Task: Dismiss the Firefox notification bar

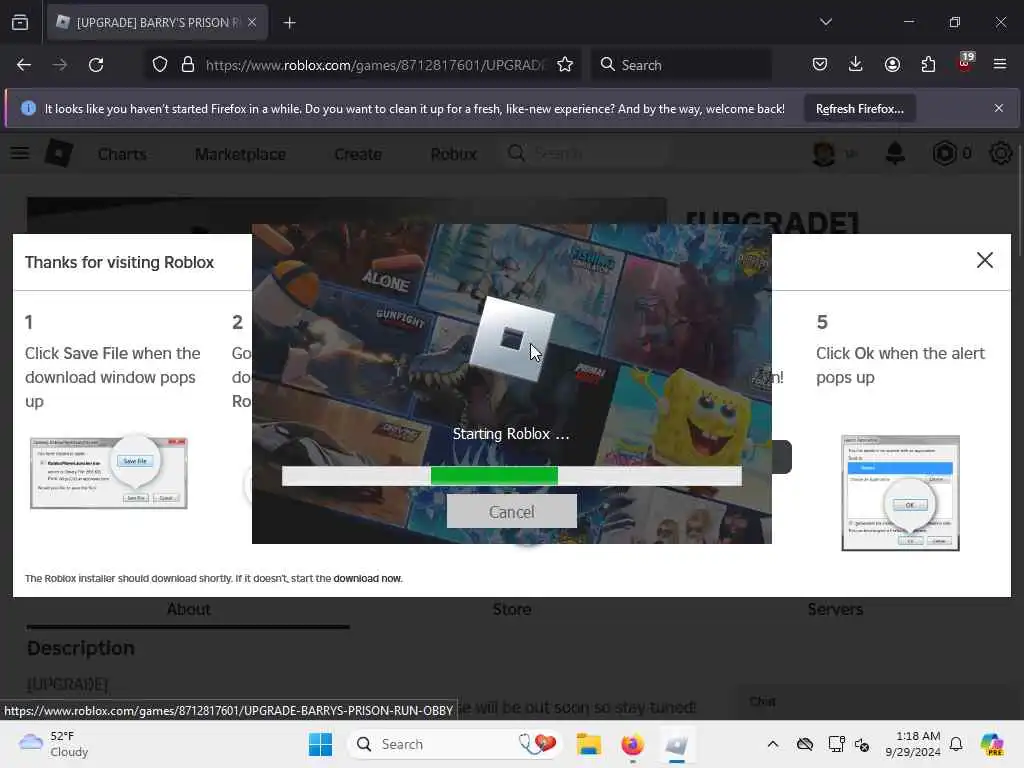Action: point(999,108)
